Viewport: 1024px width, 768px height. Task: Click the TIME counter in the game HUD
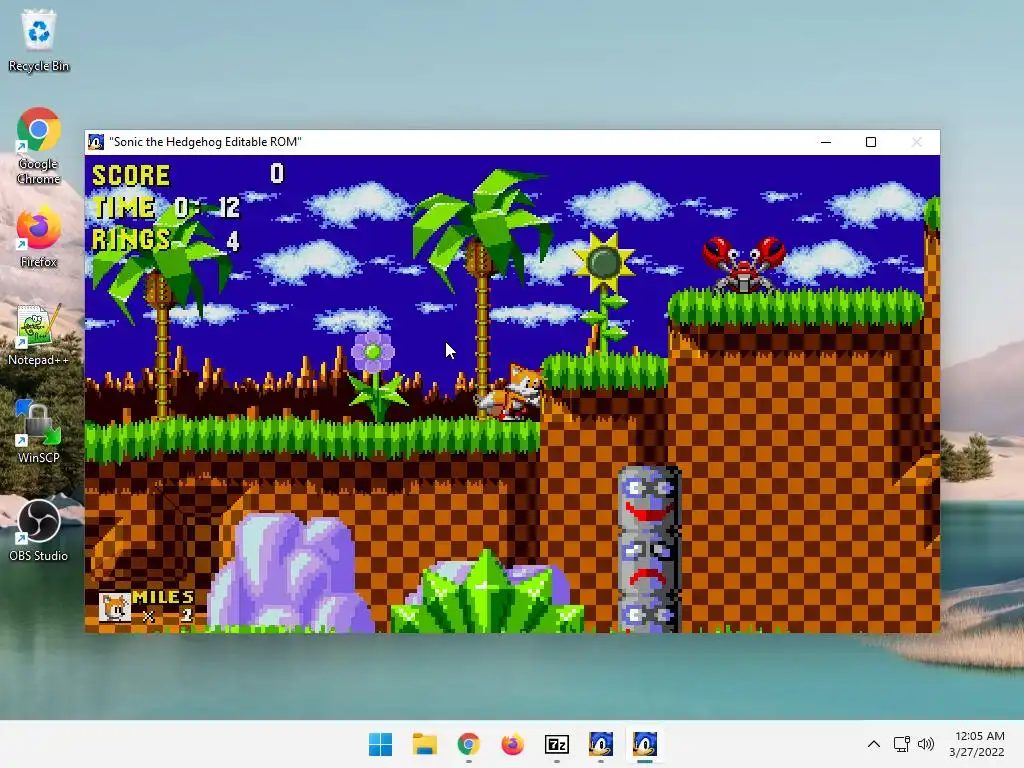coord(167,208)
